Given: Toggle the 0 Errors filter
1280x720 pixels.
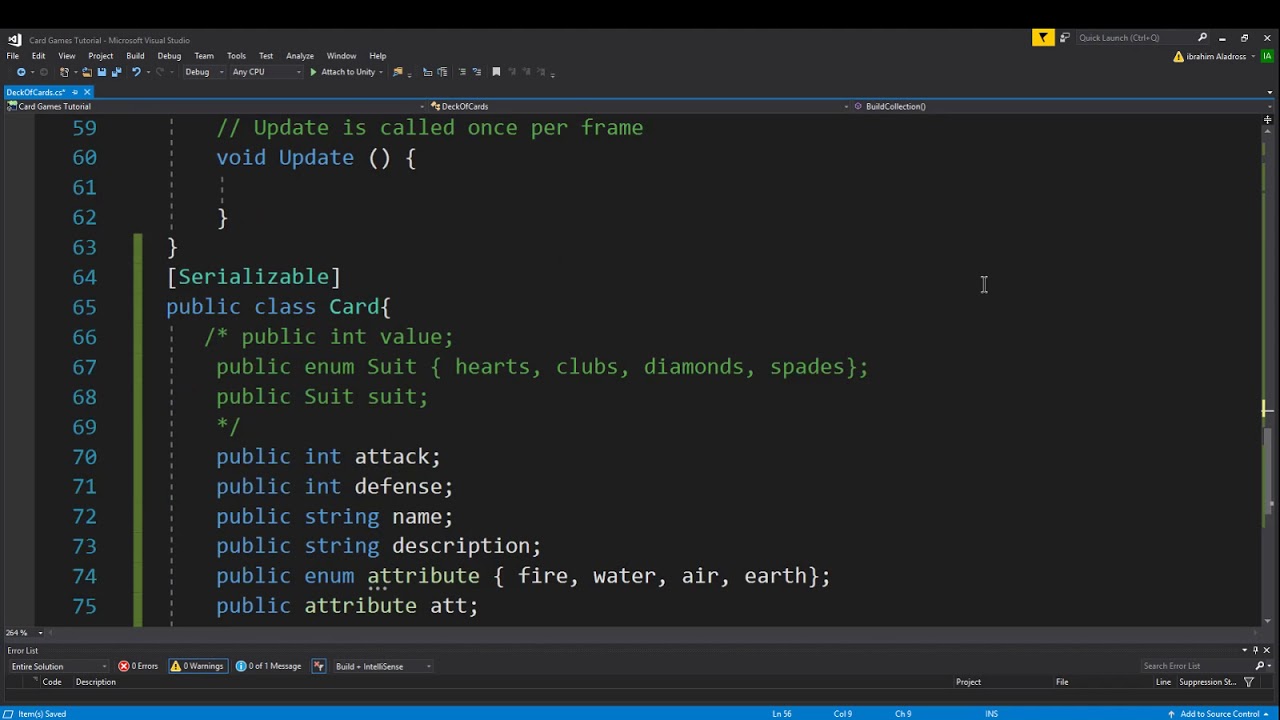Looking at the screenshot, I should (x=138, y=666).
